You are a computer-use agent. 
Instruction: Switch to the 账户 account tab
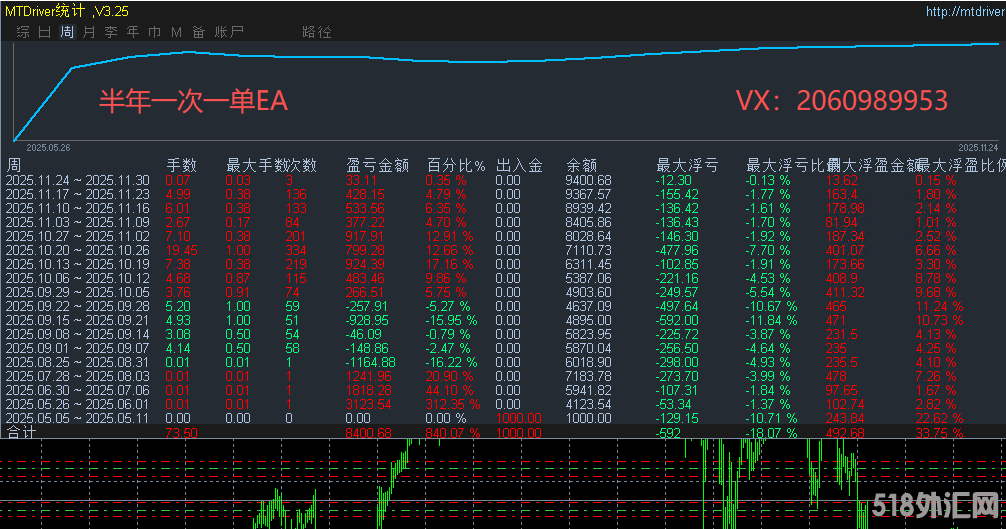click(229, 32)
